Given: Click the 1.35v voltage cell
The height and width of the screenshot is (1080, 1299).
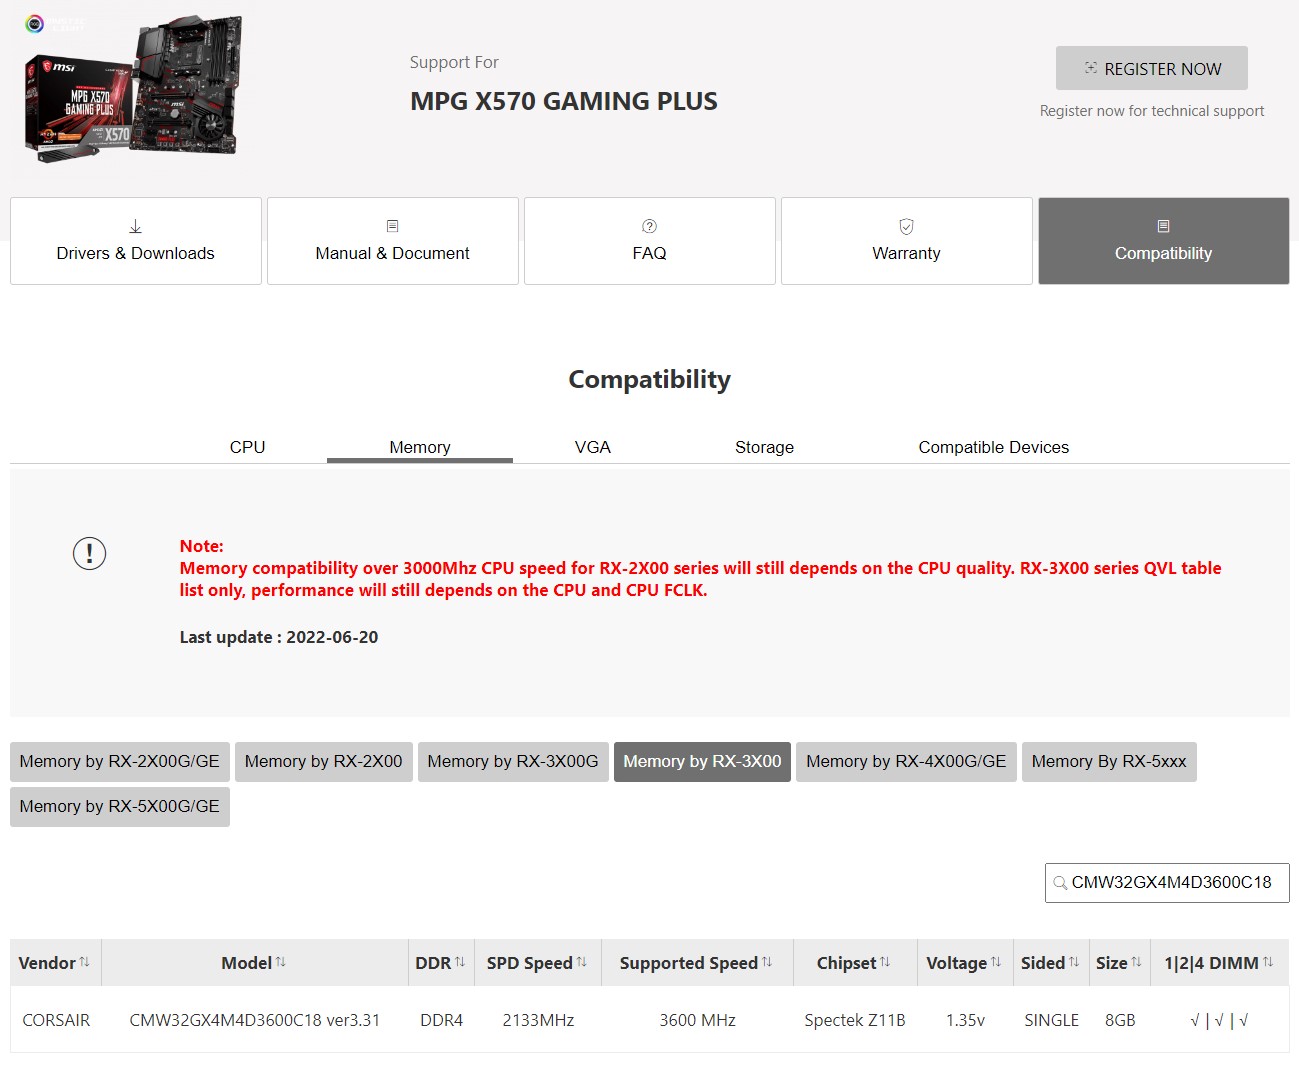Looking at the screenshot, I should (x=966, y=1020).
